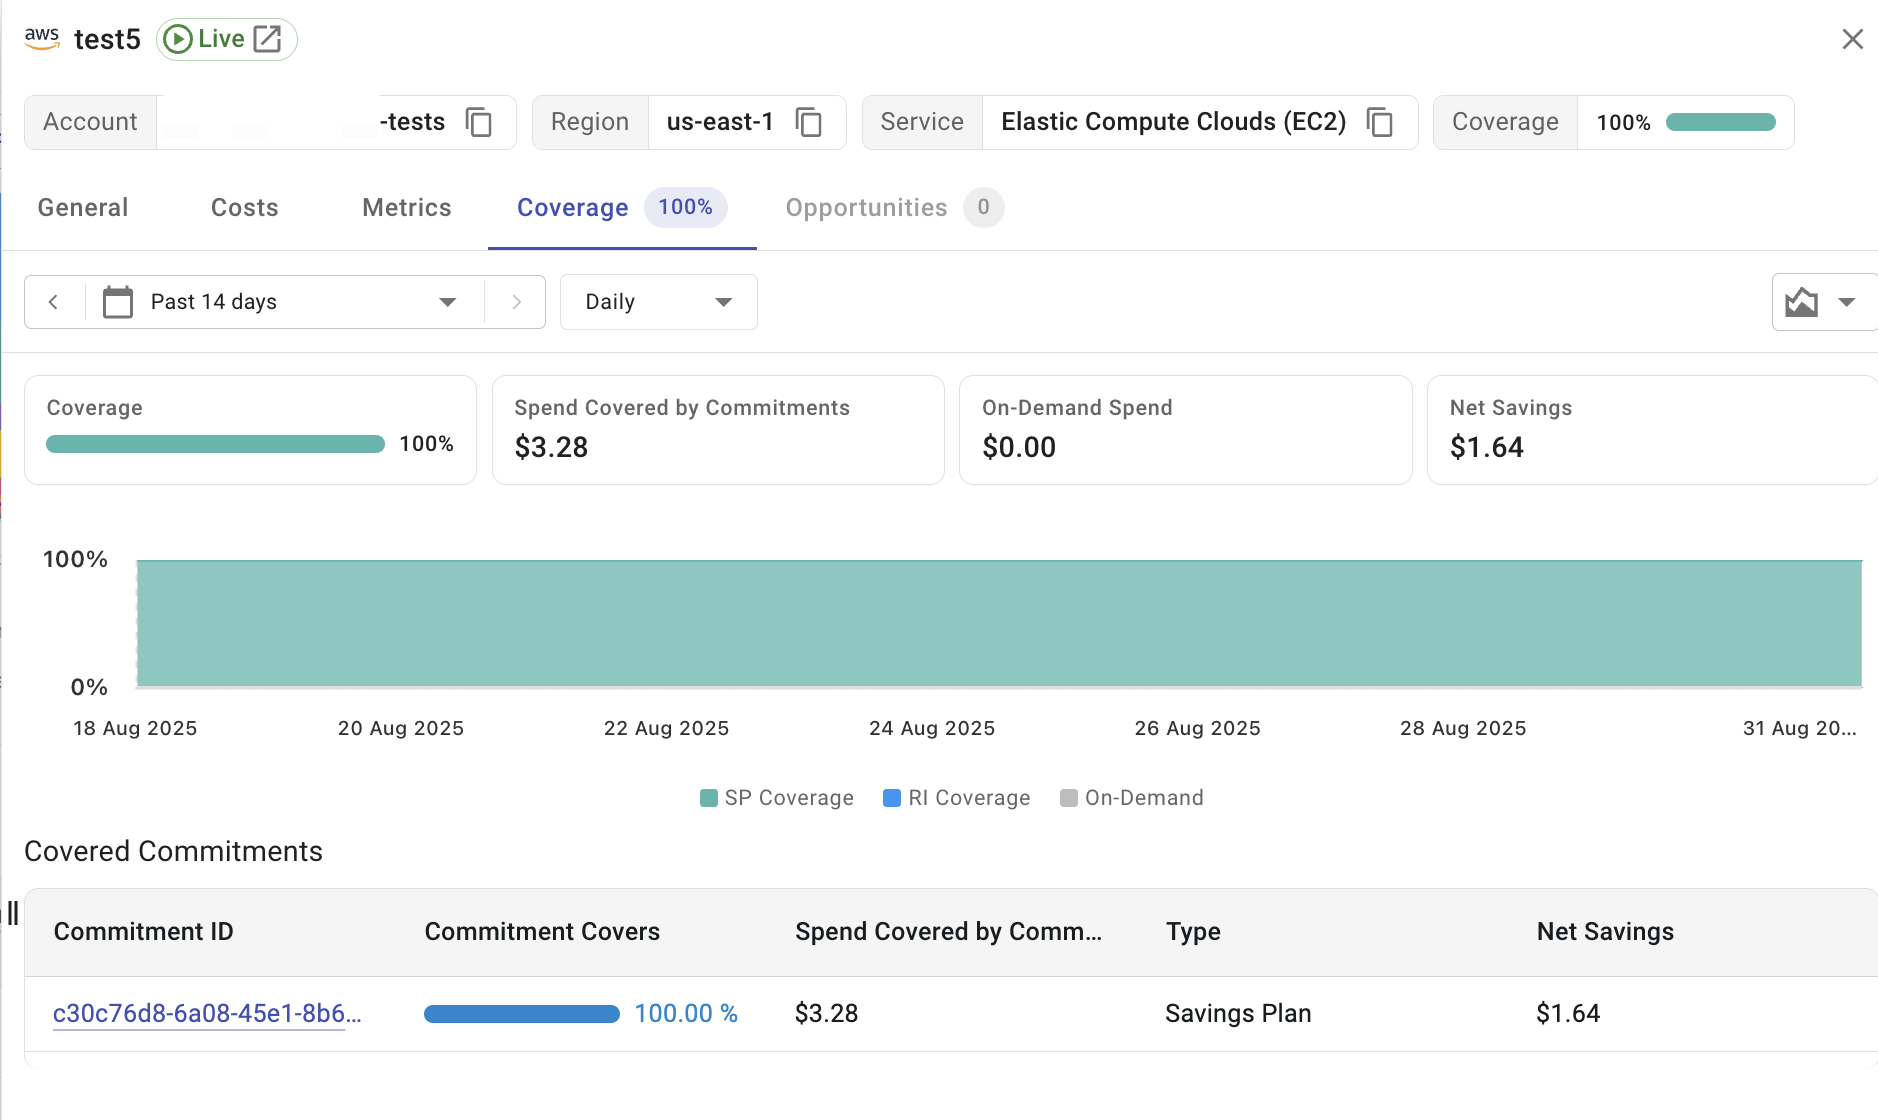This screenshot has height=1120, width=1878.
Task: Click the panel resize handle bars
Action: pos(13,913)
